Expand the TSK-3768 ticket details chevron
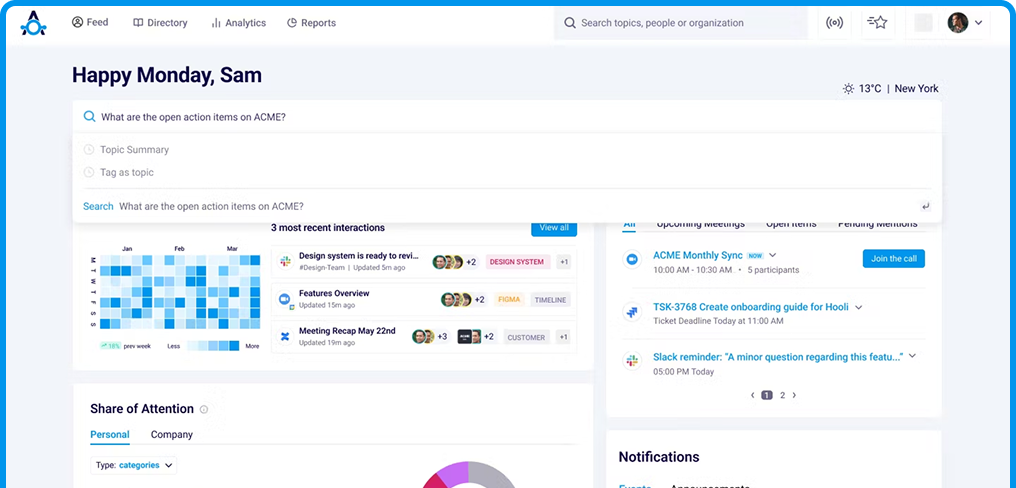Image resolution: width=1016 pixels, height=488 pixels. [859, 308]
